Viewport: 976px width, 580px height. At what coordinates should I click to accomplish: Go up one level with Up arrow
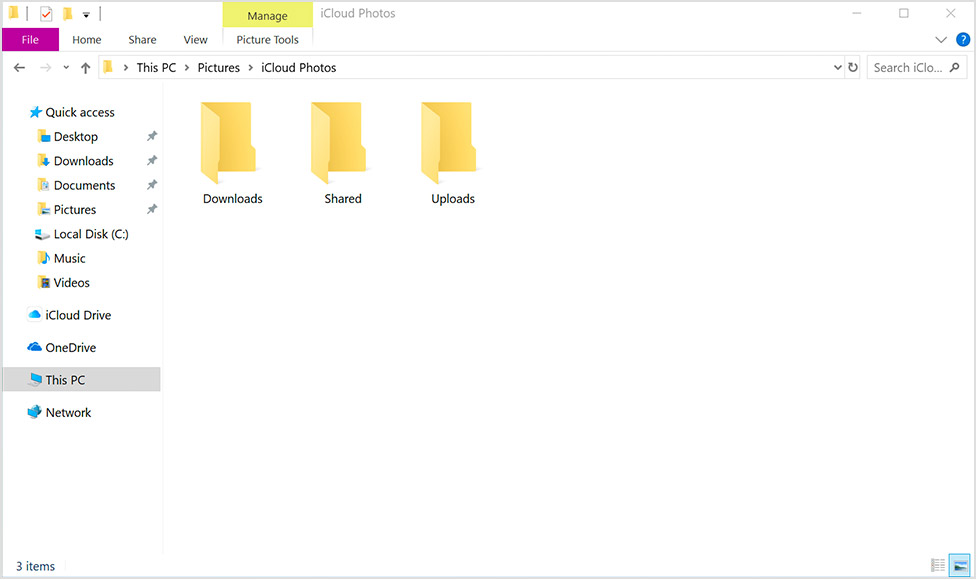85,68
